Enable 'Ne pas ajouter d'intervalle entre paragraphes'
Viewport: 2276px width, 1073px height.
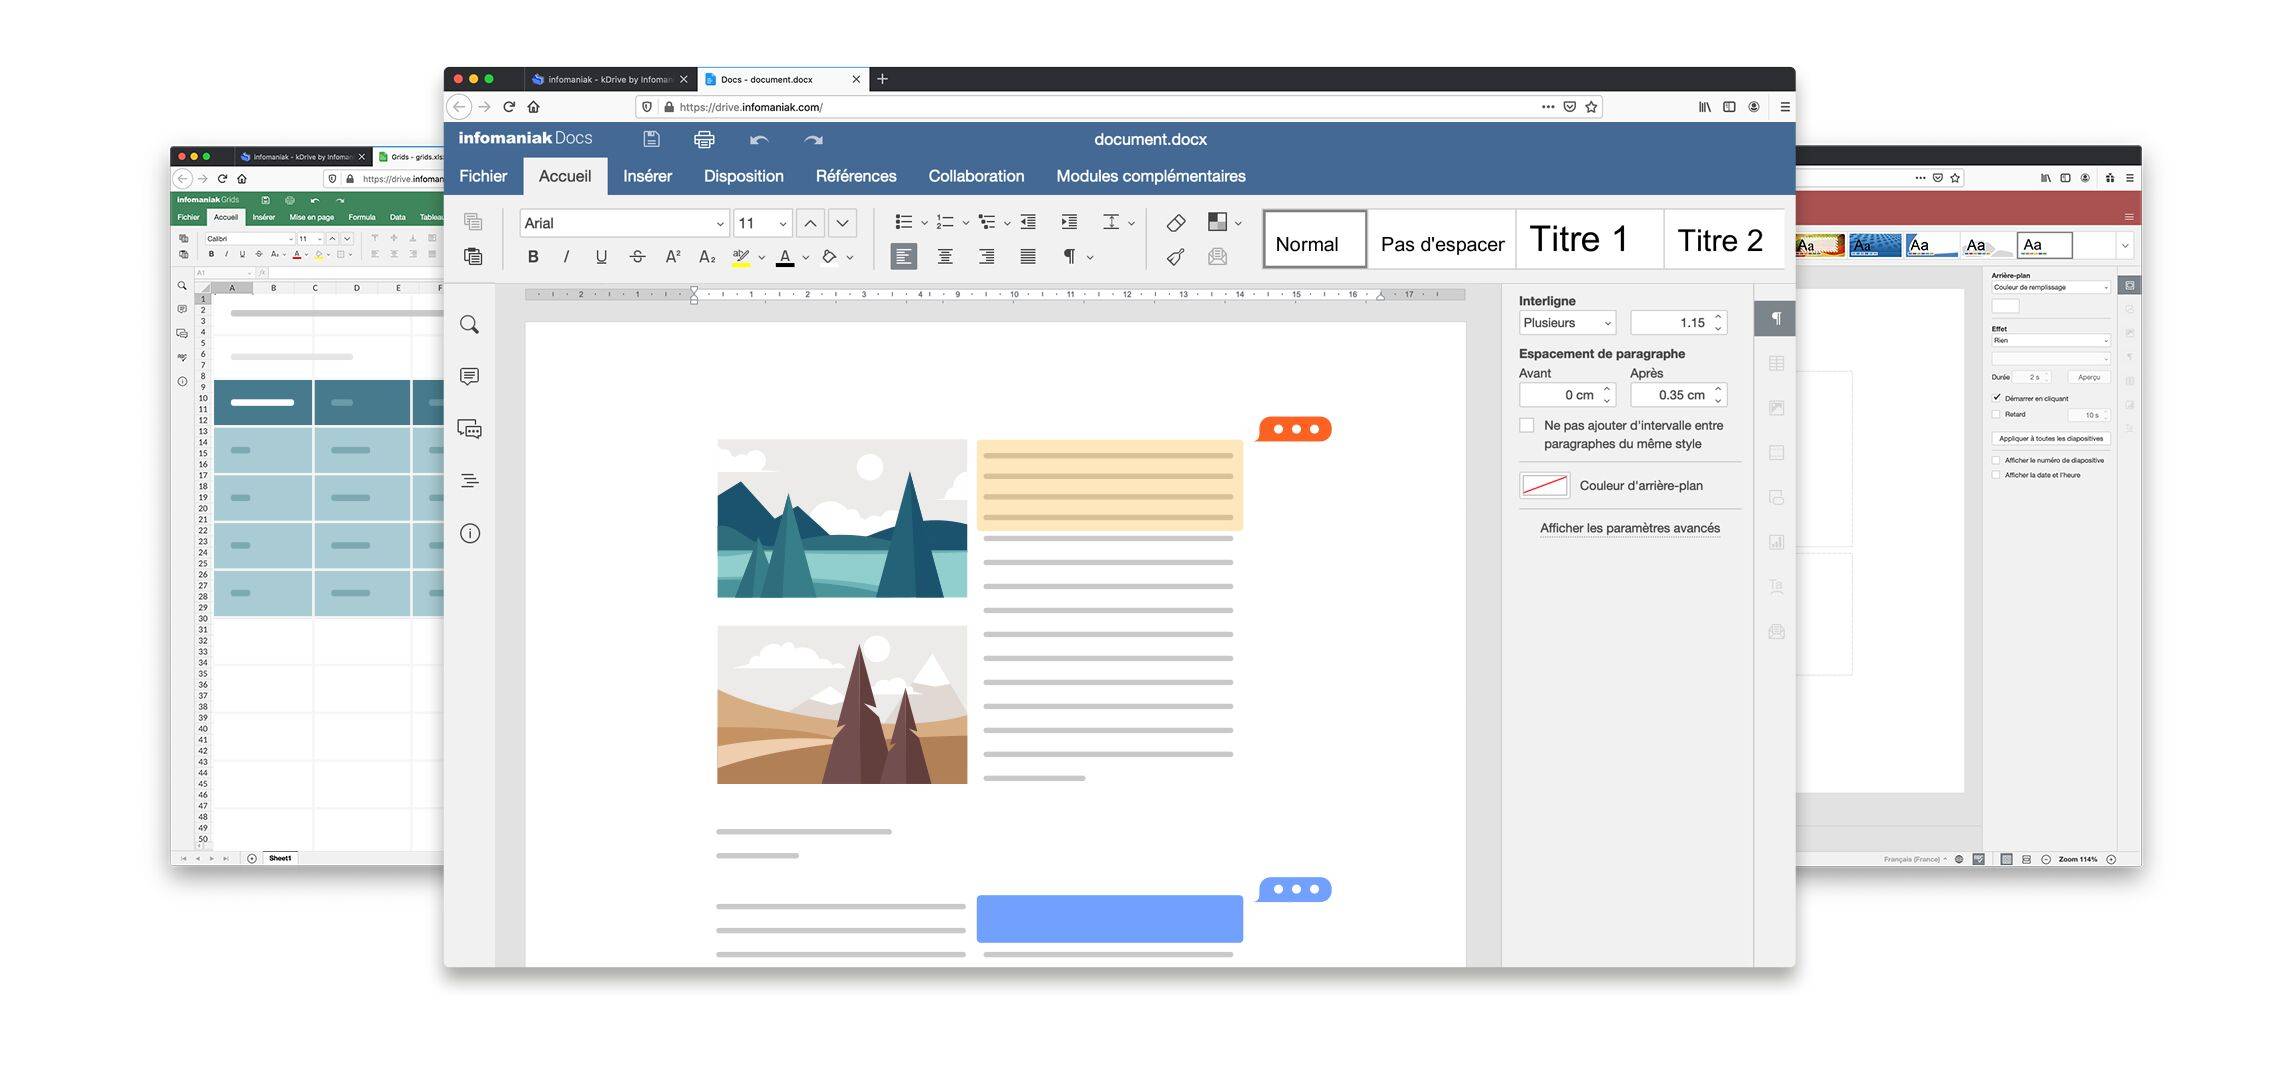[x=1527, y=425]
